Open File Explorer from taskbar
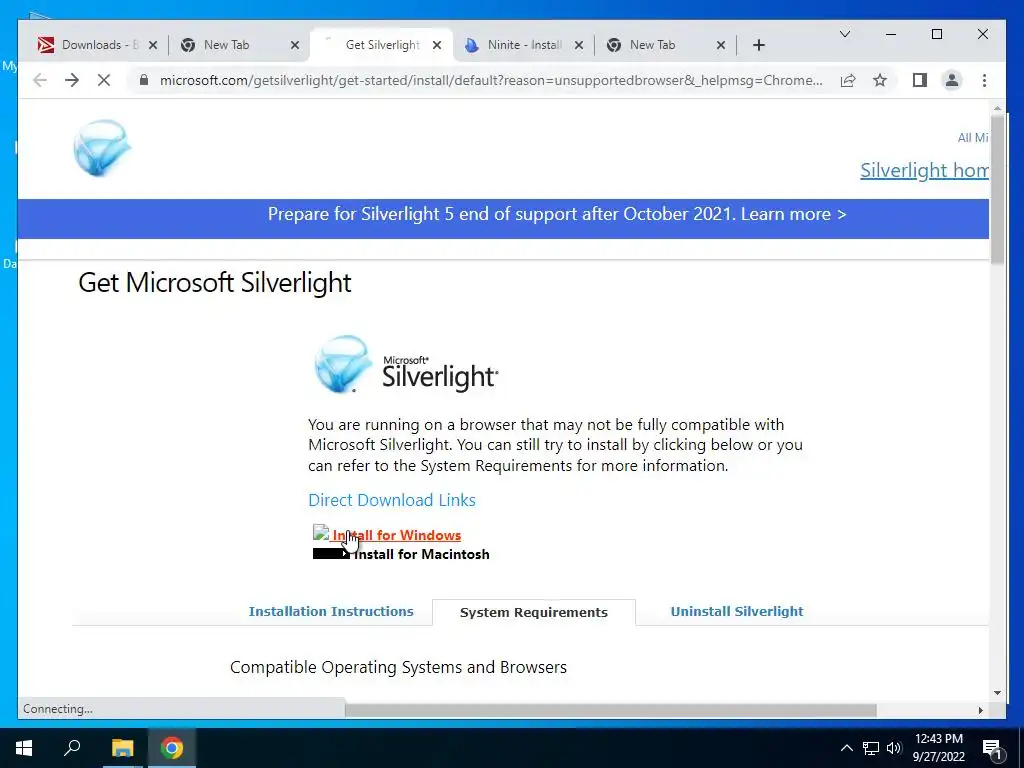Screen dimensions: 1024x768 pos(122,748)
